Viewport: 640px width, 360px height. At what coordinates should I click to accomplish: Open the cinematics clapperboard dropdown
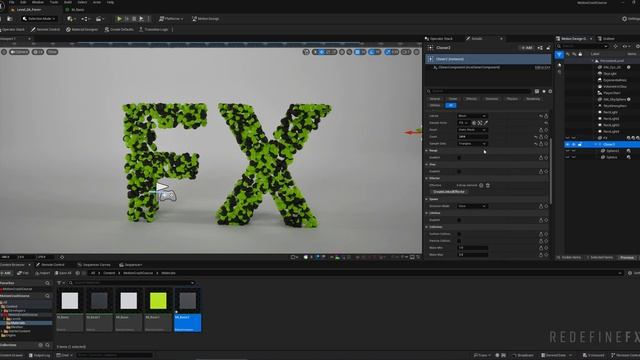point(99,19)
